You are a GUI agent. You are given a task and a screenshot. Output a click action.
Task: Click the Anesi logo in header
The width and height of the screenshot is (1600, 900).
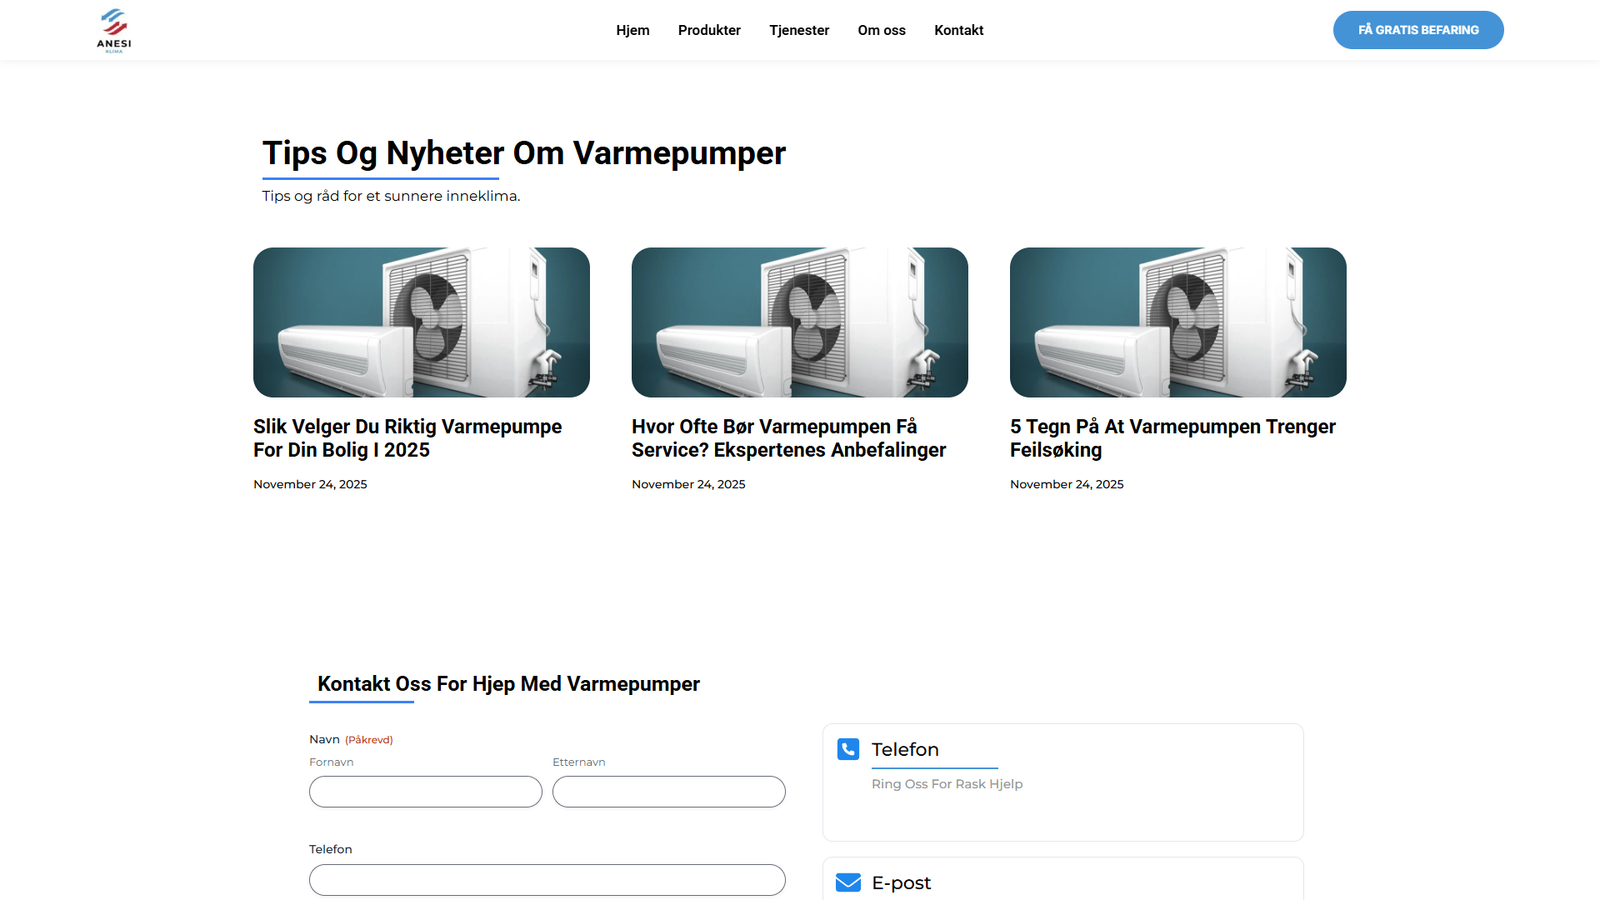pyautogui.click(x=114, y=30)
